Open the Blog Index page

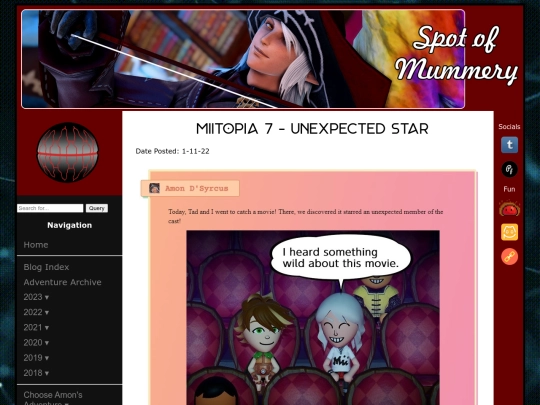click(46, 267)
